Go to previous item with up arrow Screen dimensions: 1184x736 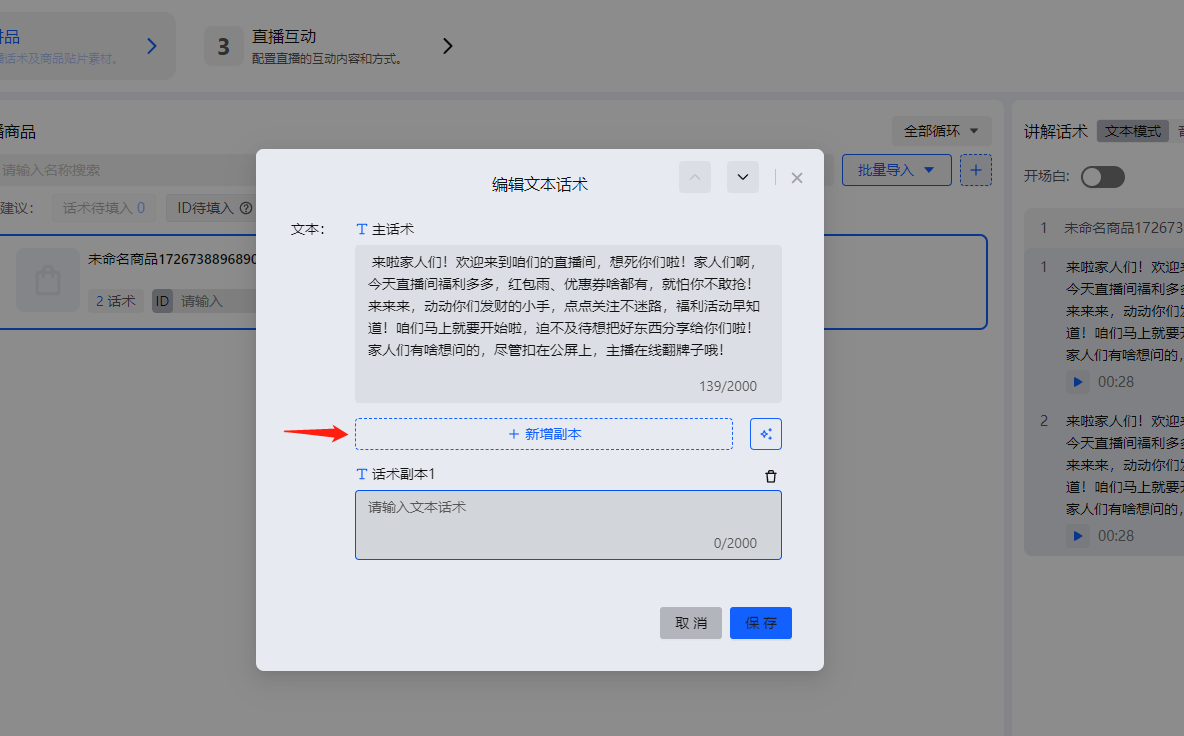click(695, 177)
